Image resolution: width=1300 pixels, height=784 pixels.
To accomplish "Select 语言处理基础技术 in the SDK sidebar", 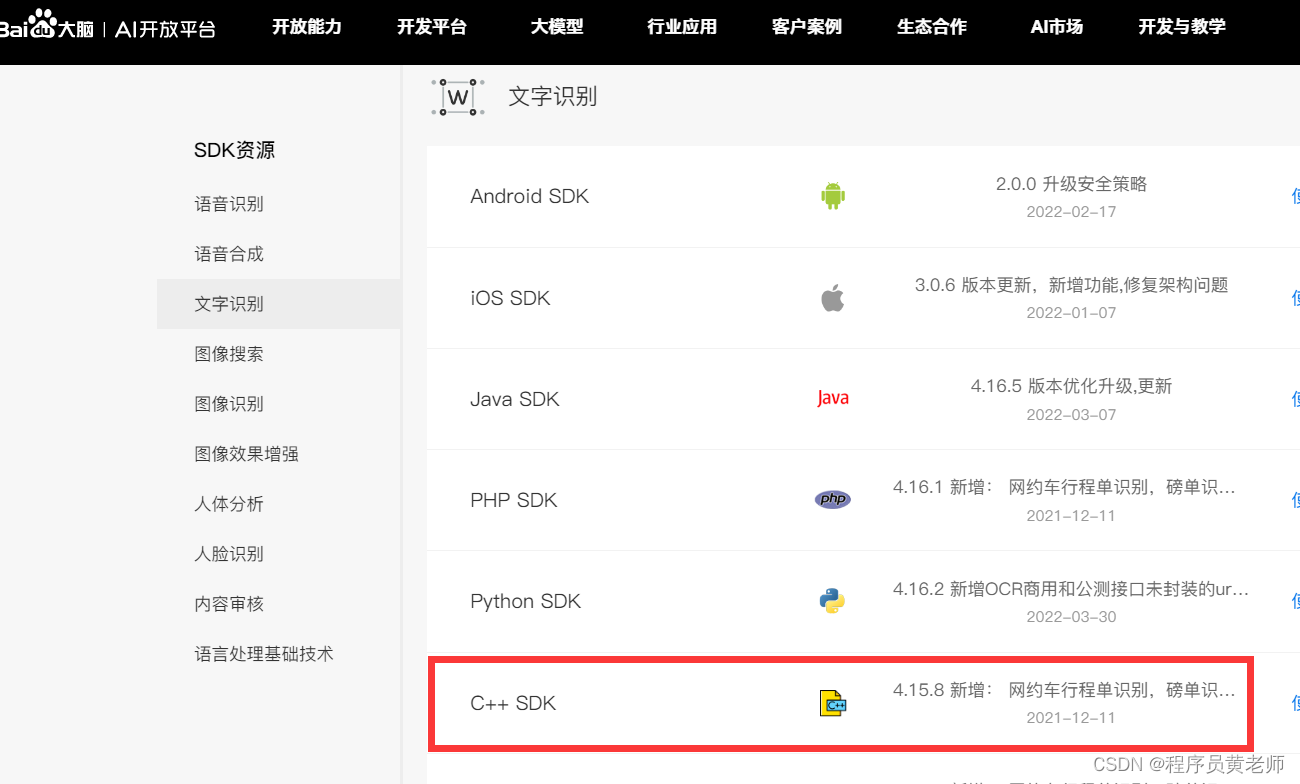I will (264, 654).
